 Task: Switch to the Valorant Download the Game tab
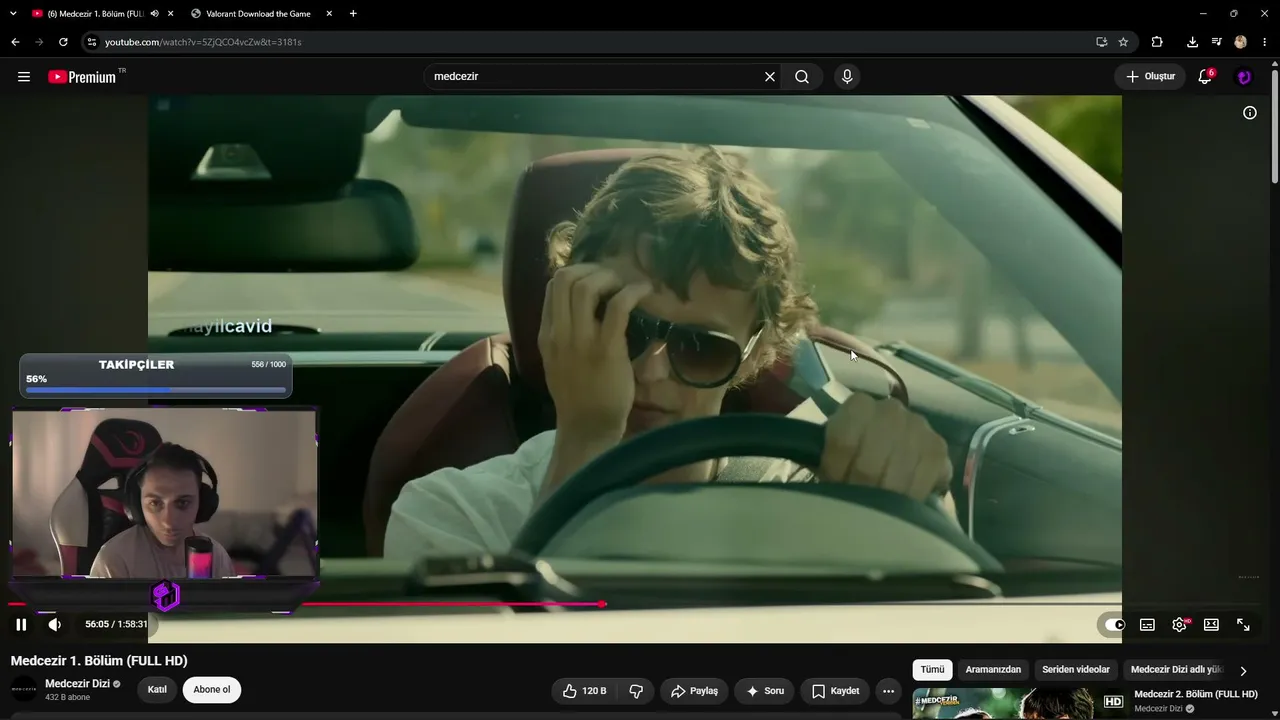(x=258, y=14)
